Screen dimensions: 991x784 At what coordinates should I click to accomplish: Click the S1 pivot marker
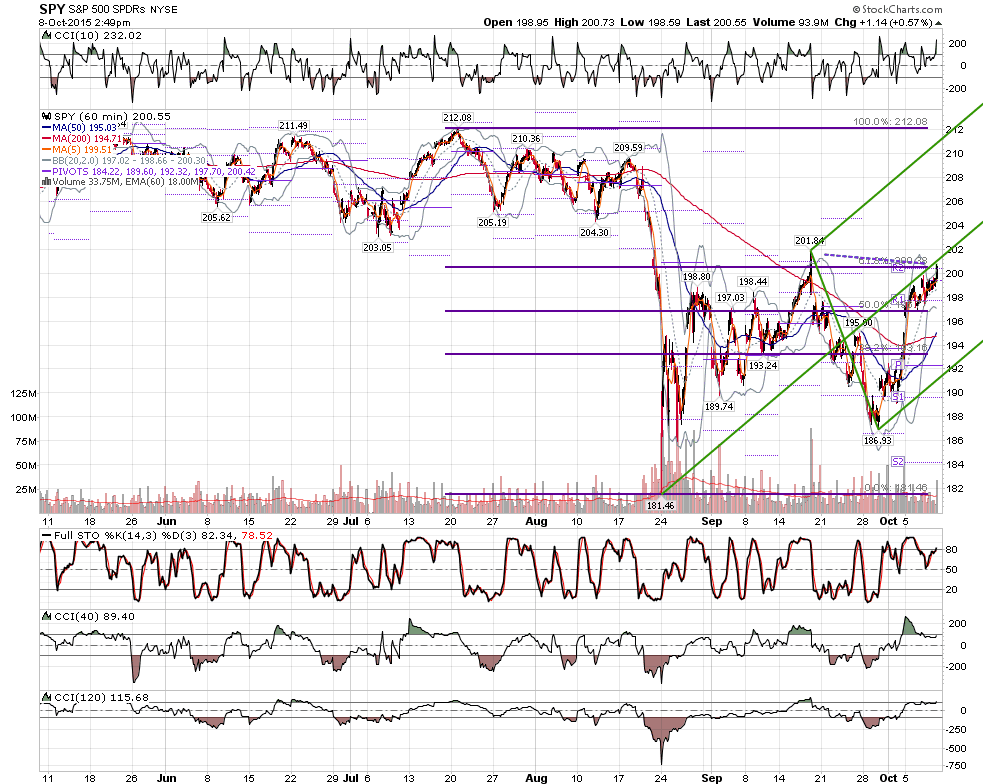pyautogui.click(x=898, y=396)
